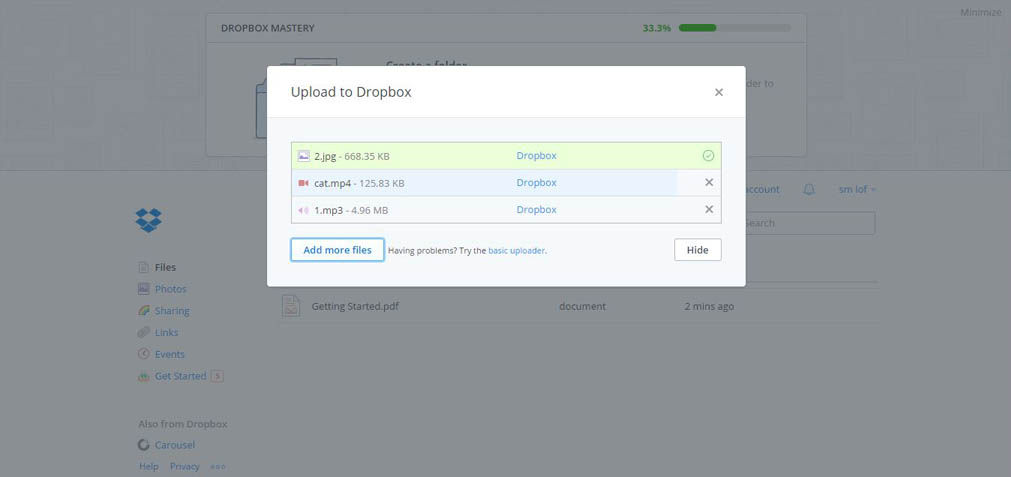Viewport: 1011px width, 477px height.
Task: Select the 2.jpg file name text
Action: coord(327,156)
